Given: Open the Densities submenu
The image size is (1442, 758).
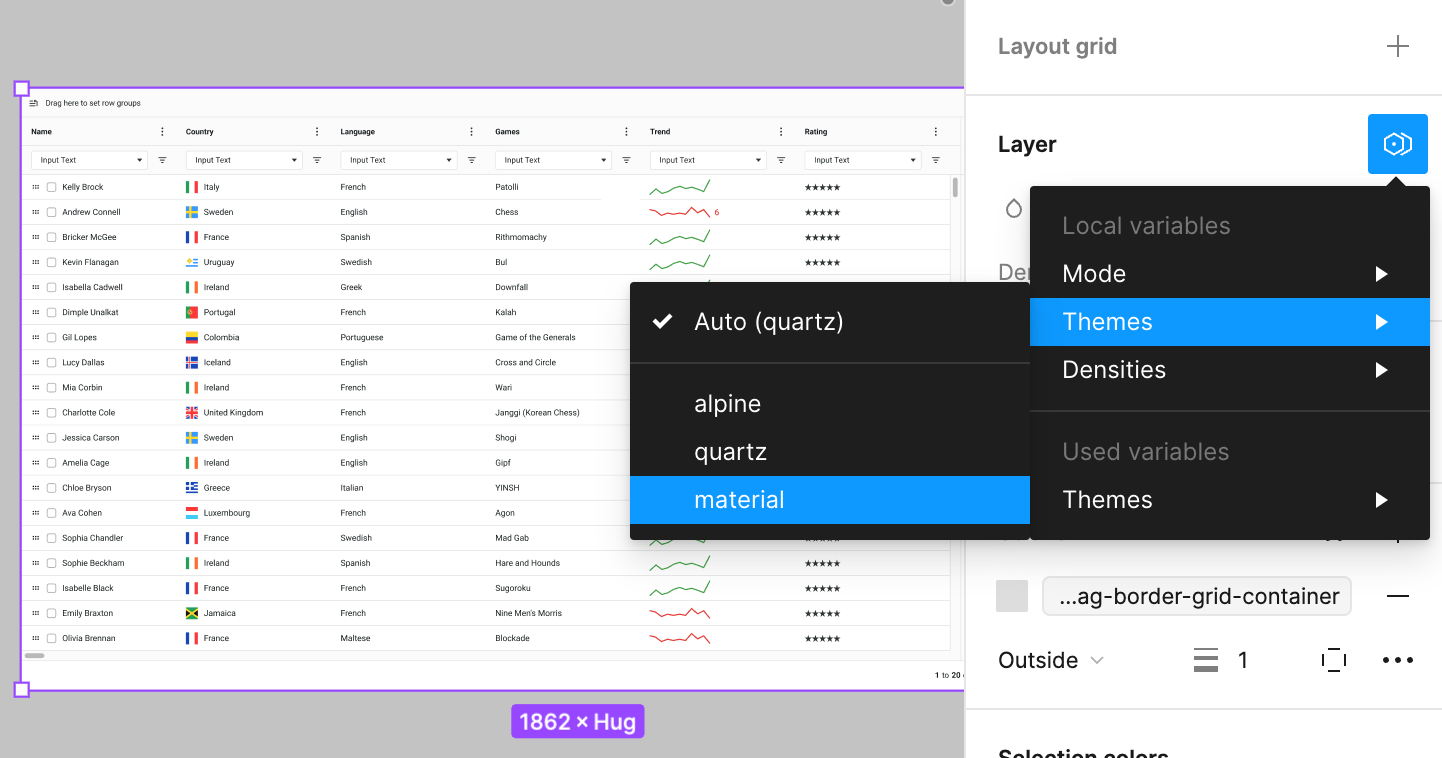Looking at the screenshot, I should tap(1230, 370).
